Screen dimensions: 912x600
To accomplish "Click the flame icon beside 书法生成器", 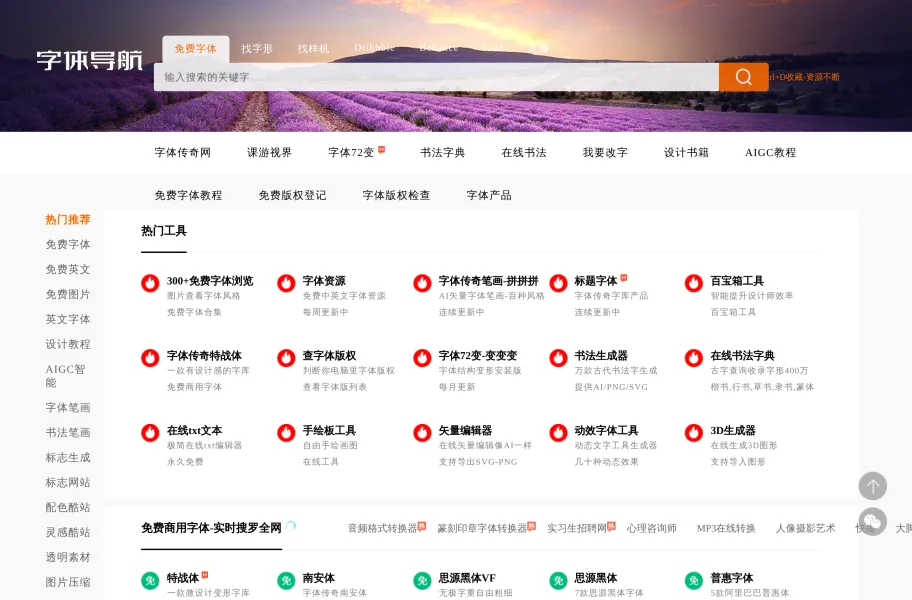I will point(558,358).
